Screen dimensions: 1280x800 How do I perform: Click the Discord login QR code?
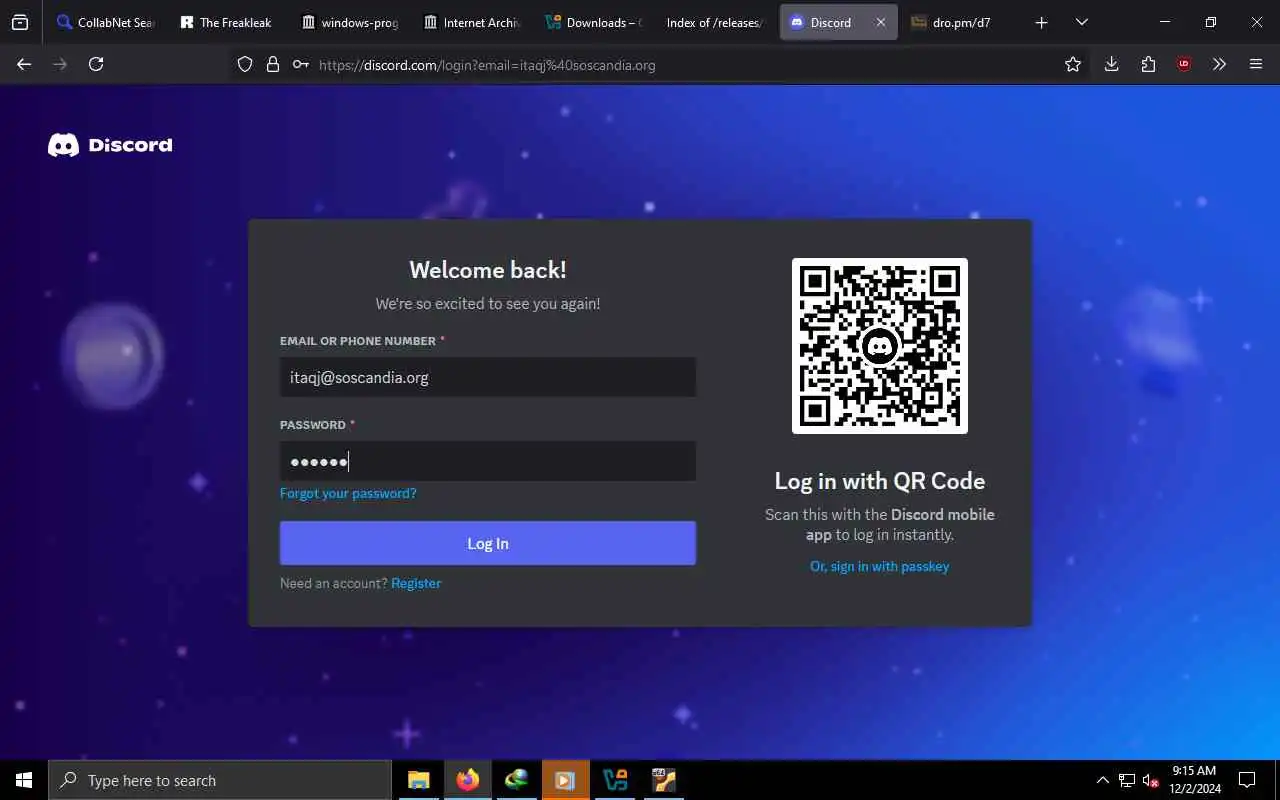point(880,346)
